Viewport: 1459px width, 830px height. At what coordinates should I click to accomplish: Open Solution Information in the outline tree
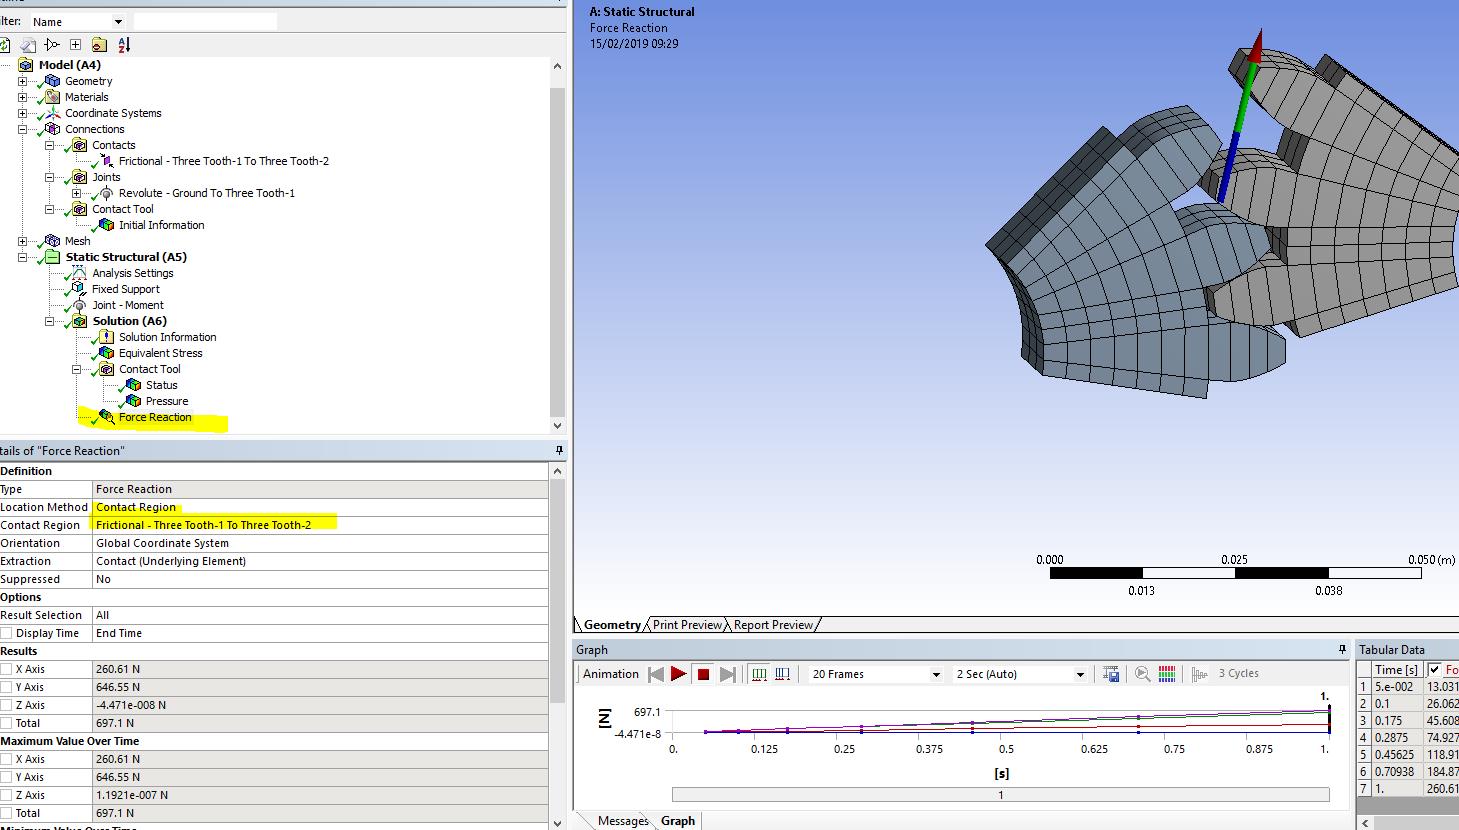166,337
